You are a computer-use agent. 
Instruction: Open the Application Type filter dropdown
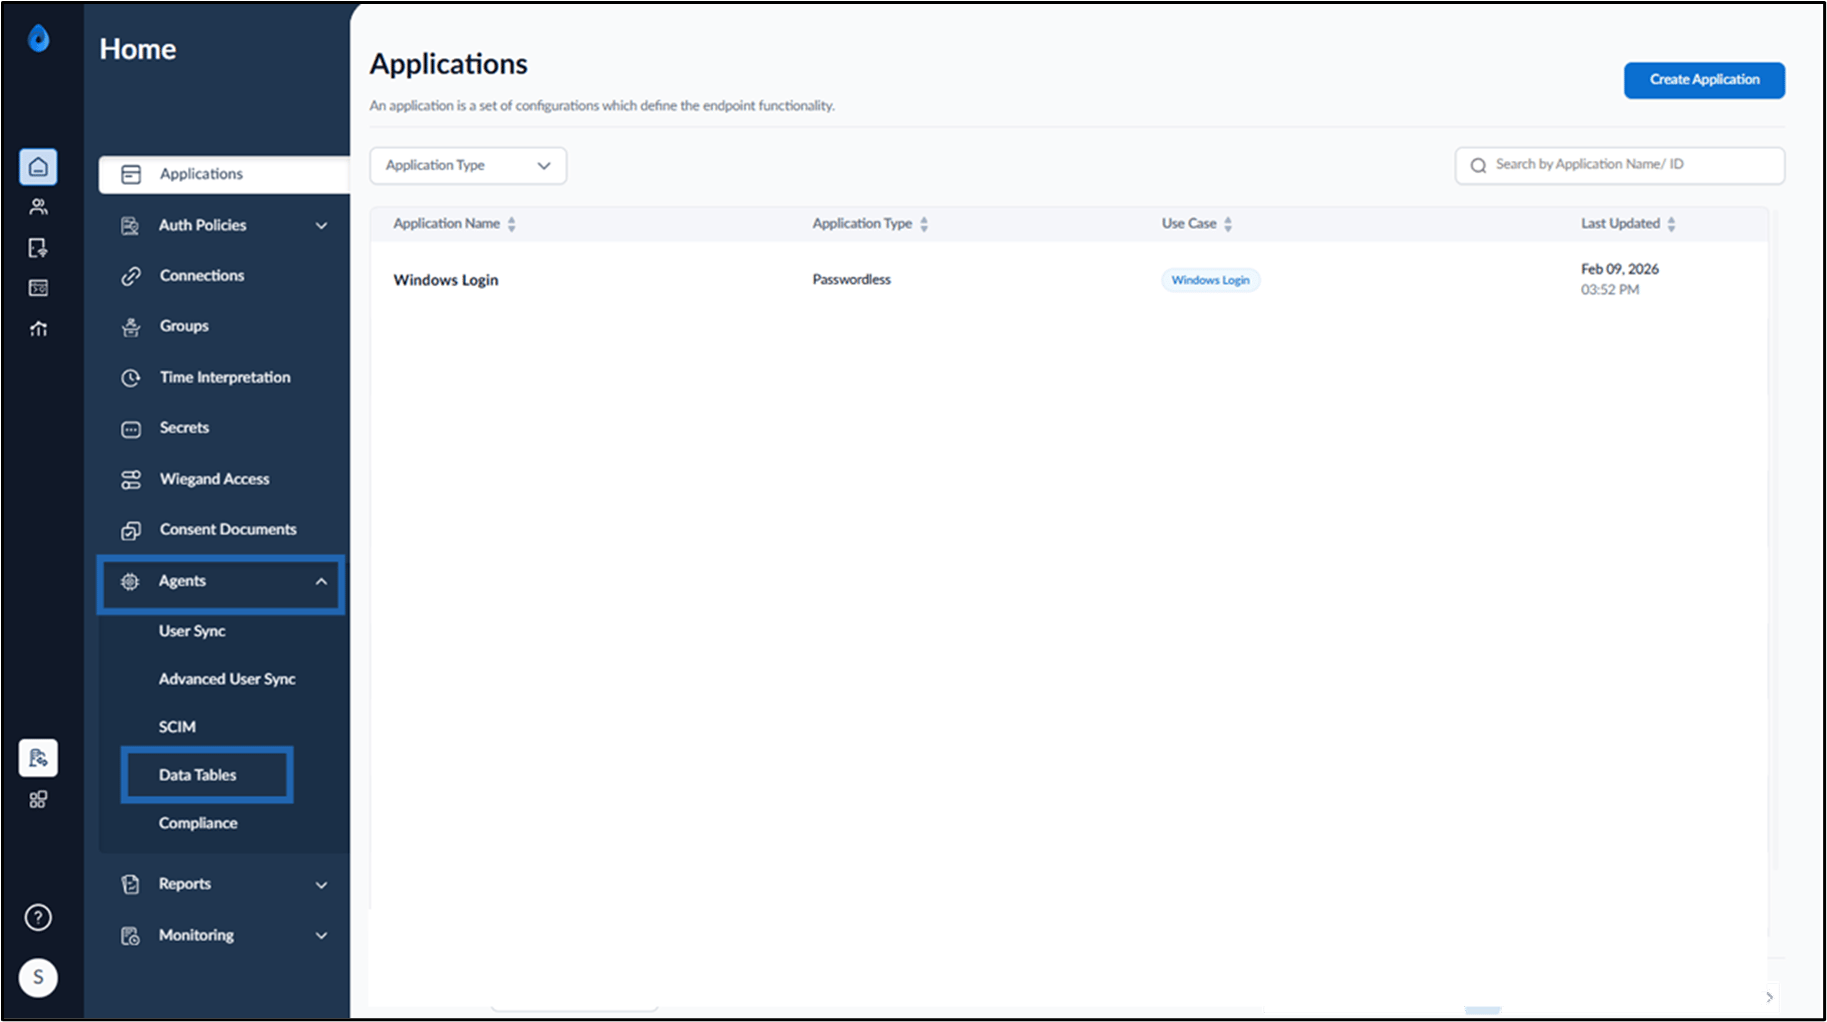(468, 166)
